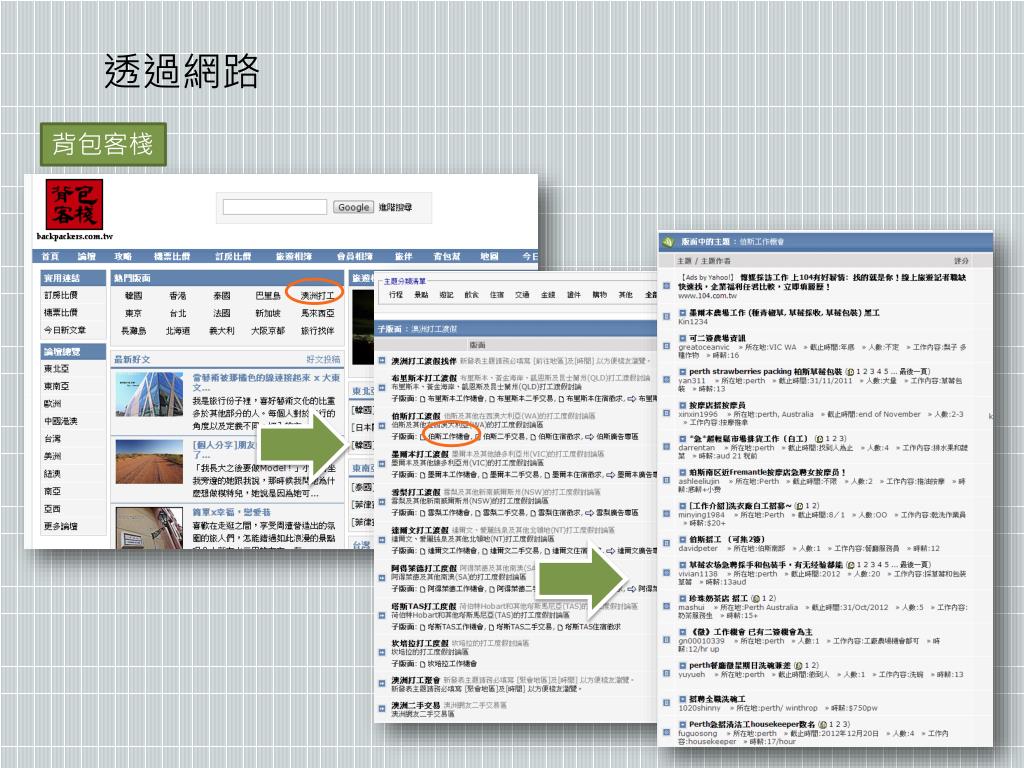The image size is (1024, 768).
Task: Click the search text box beside Google
Action: click(x=275, y=207)
